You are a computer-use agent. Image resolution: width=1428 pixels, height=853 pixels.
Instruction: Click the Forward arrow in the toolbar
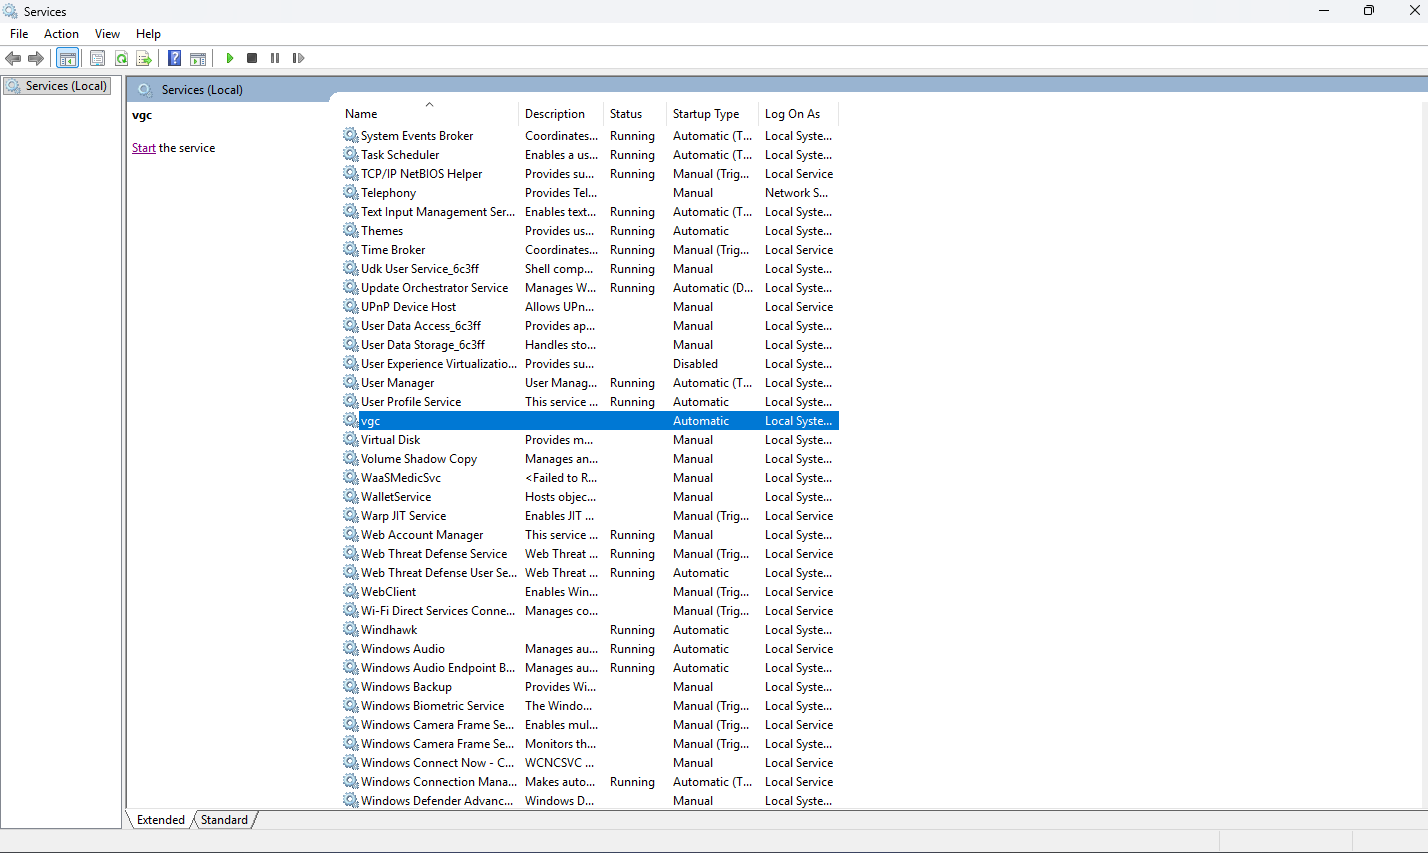click(36, 58)
